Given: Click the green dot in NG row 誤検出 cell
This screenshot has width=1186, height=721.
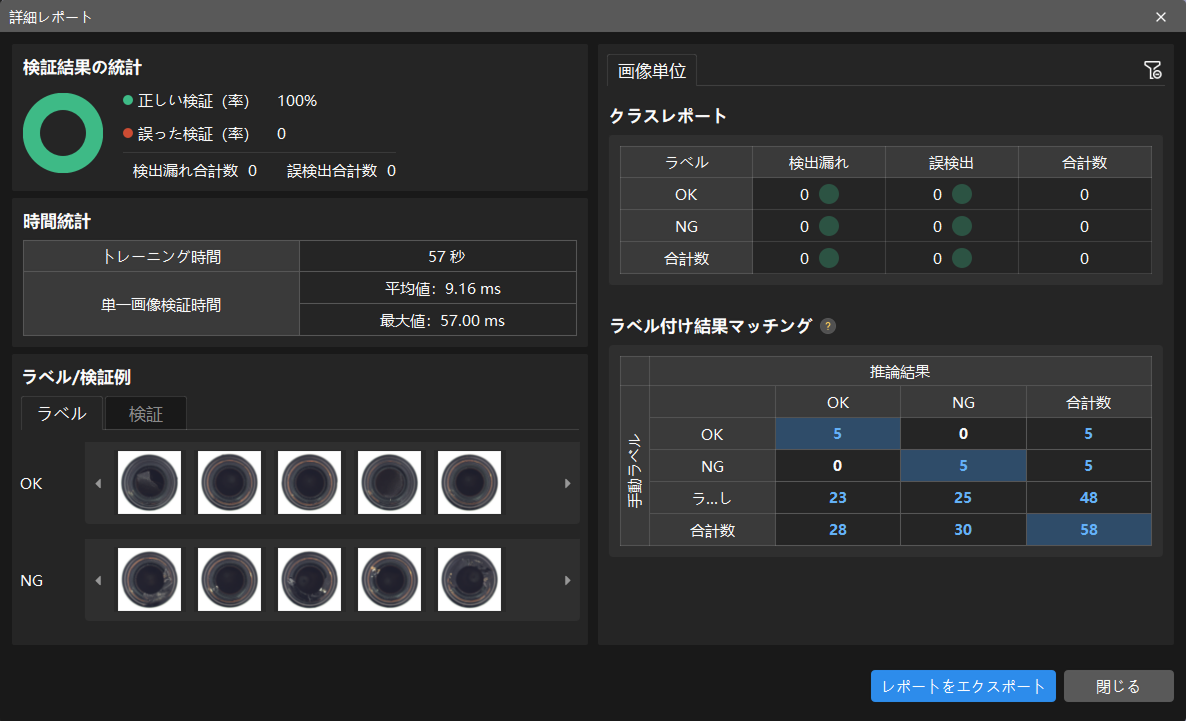Looking at the screenshot, I should pyautogui.click(x=962, y=226).
